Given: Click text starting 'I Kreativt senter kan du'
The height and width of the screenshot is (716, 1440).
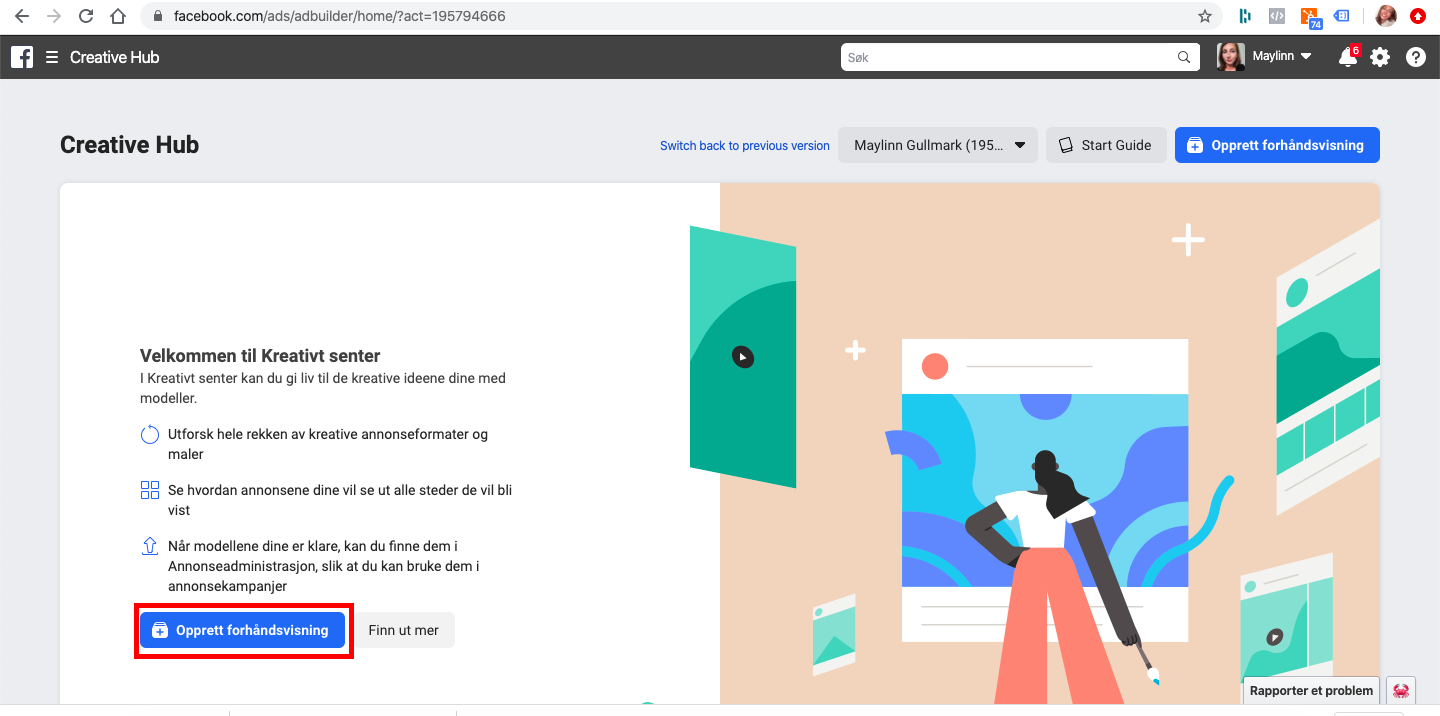Looking at the screenshot, I should (x=323, y=388).
